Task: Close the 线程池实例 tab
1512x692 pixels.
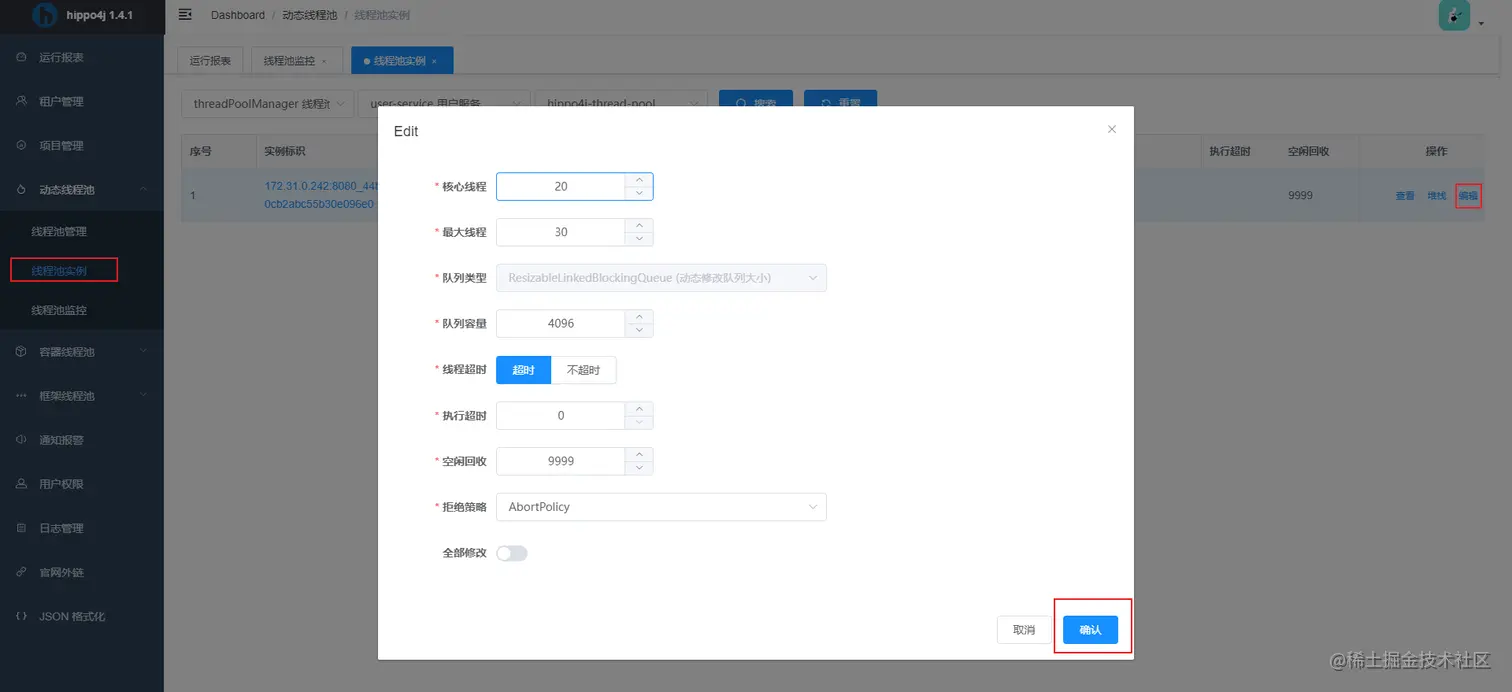Action: tap(434, 61)
